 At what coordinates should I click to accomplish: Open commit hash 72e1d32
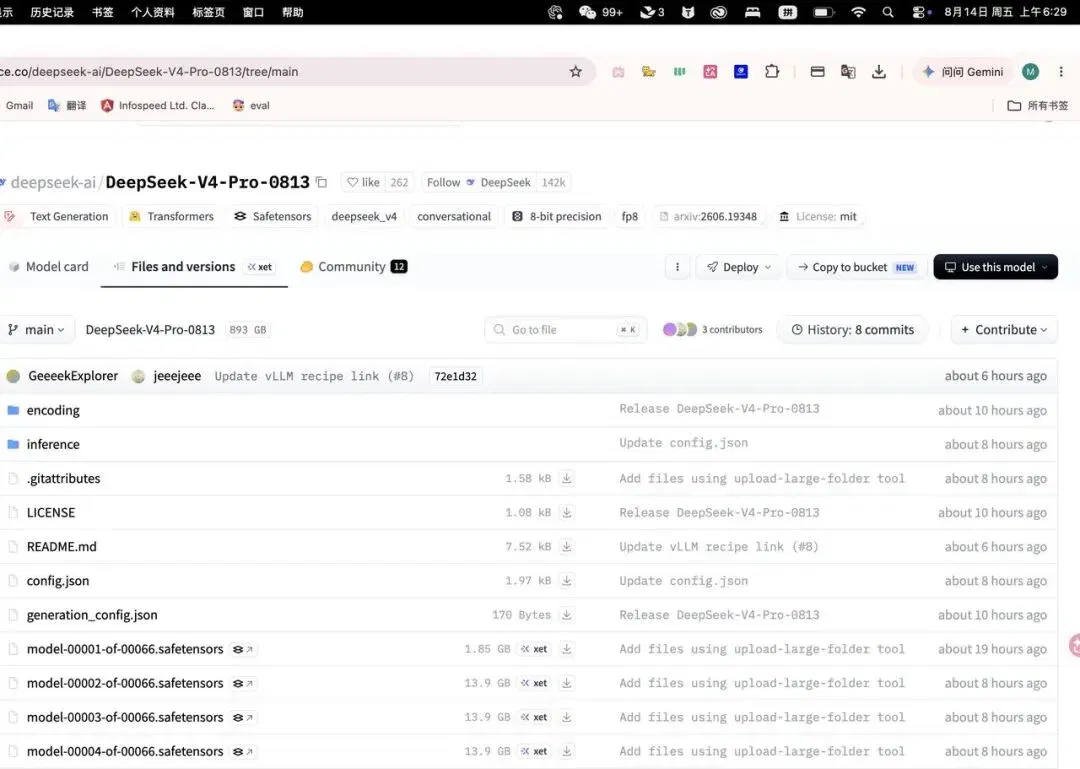(455, 376)
